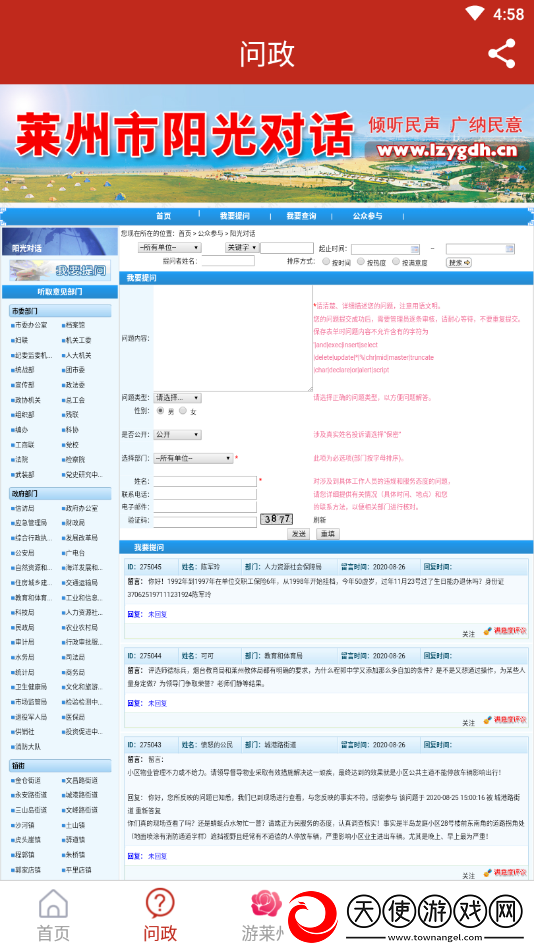Open 农业农村局 department link
This screenshot has height=949, width=534.
[82, 627]
